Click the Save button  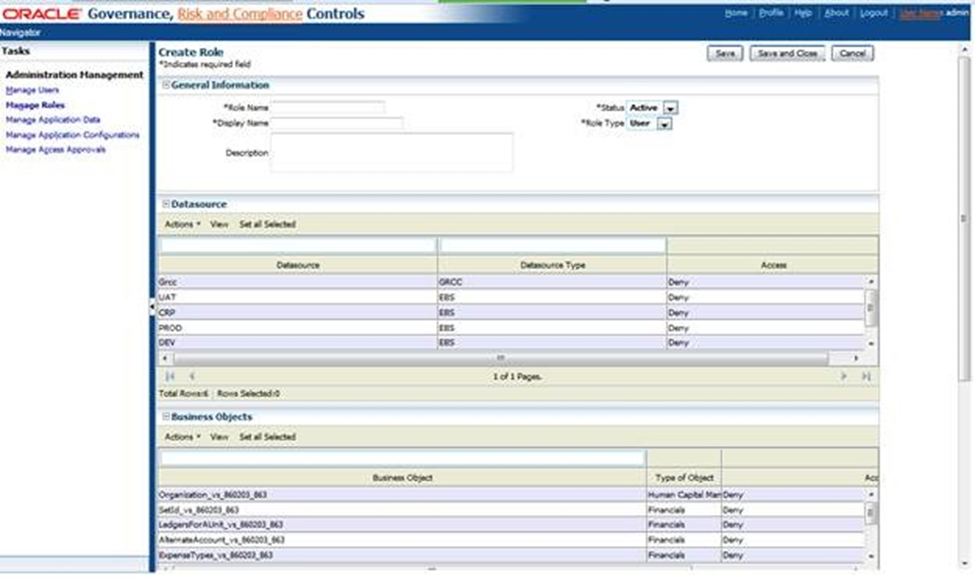coord(725,53)
